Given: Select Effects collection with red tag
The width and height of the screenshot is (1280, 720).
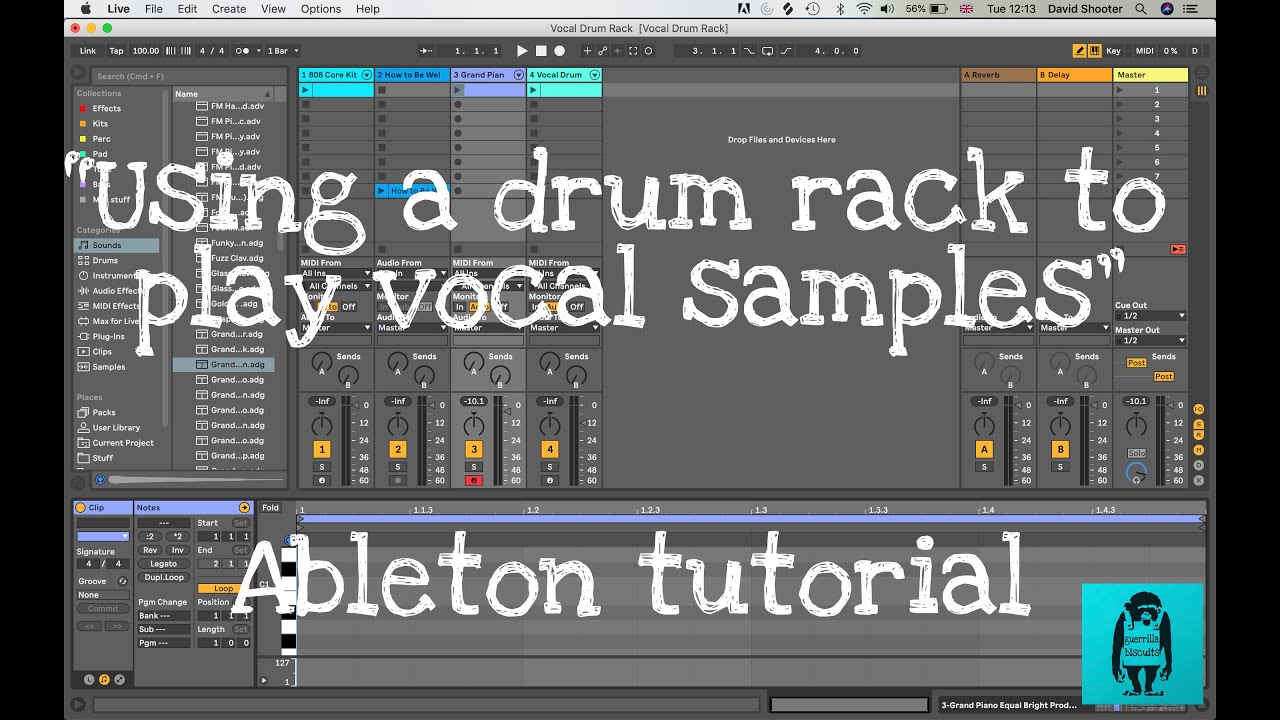Looking at the screenshot, I should point(106,108).
